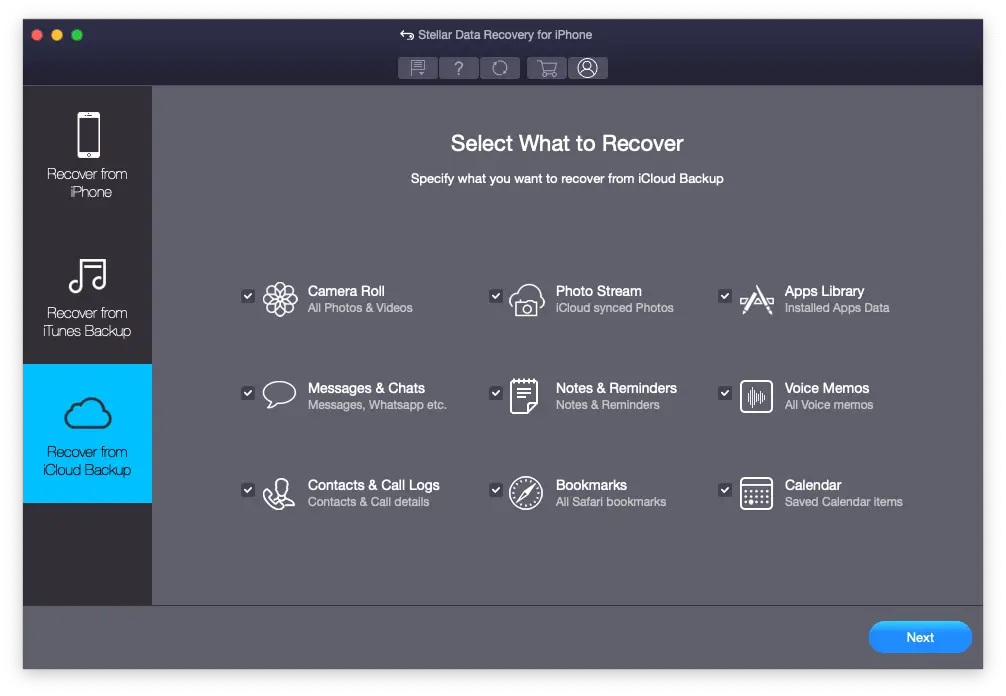Click the Messages & Chats speech bubble icon
The height and width of the screenshot is (696, 1006).
click(x=280, y=395)
